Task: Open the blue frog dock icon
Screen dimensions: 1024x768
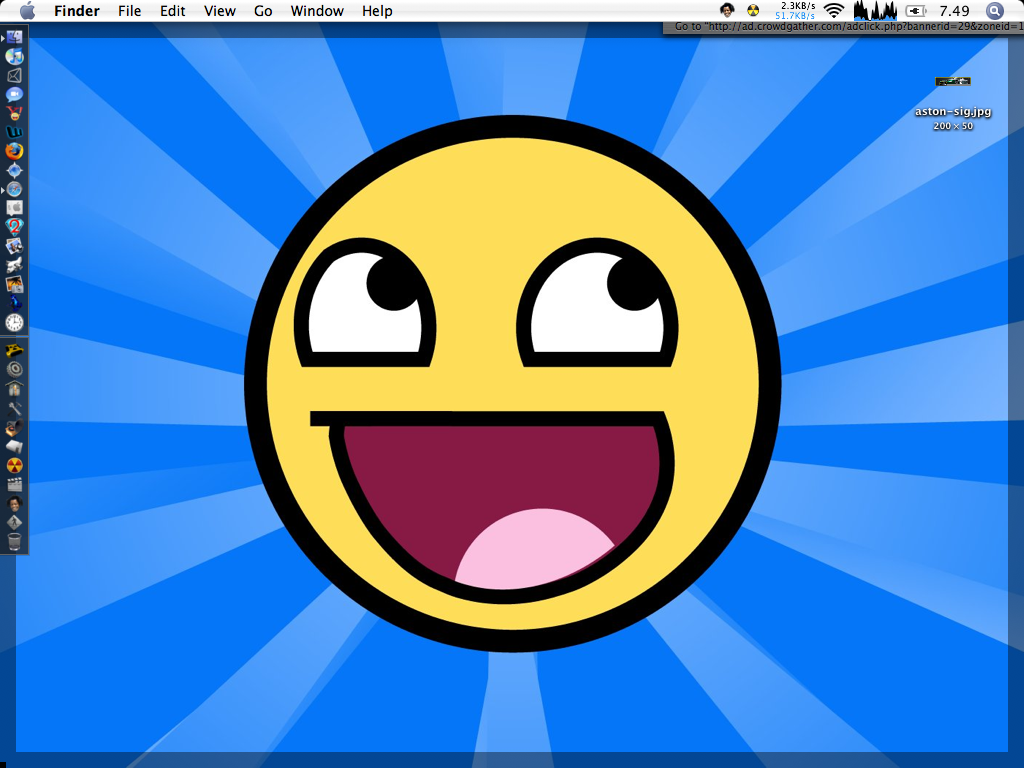Action: click(x=14, y=303)
